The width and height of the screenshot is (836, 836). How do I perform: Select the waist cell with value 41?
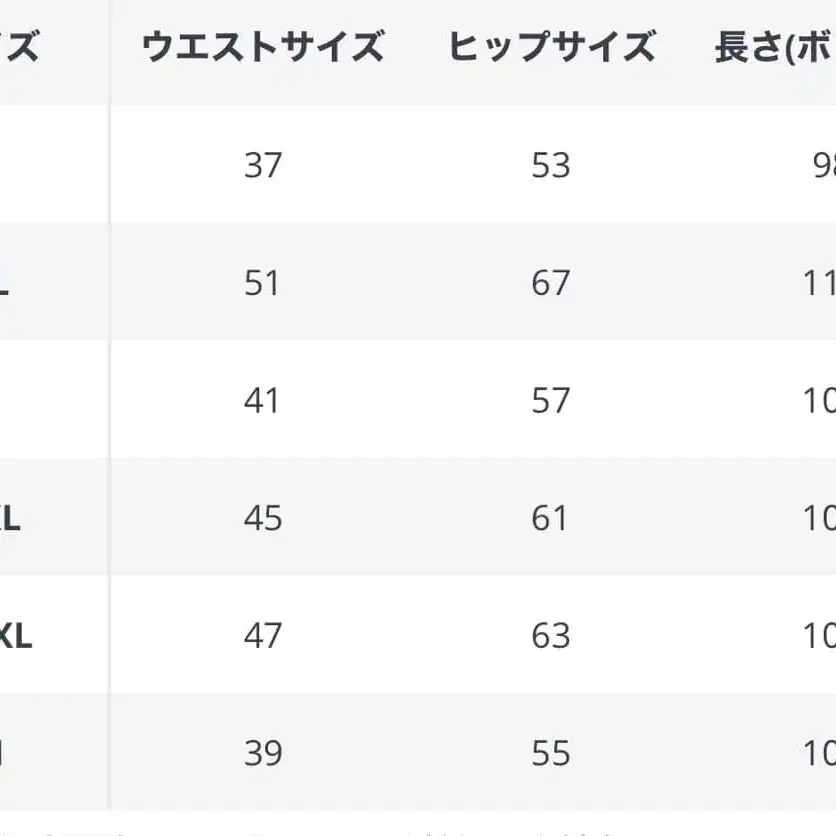(262, 400)
